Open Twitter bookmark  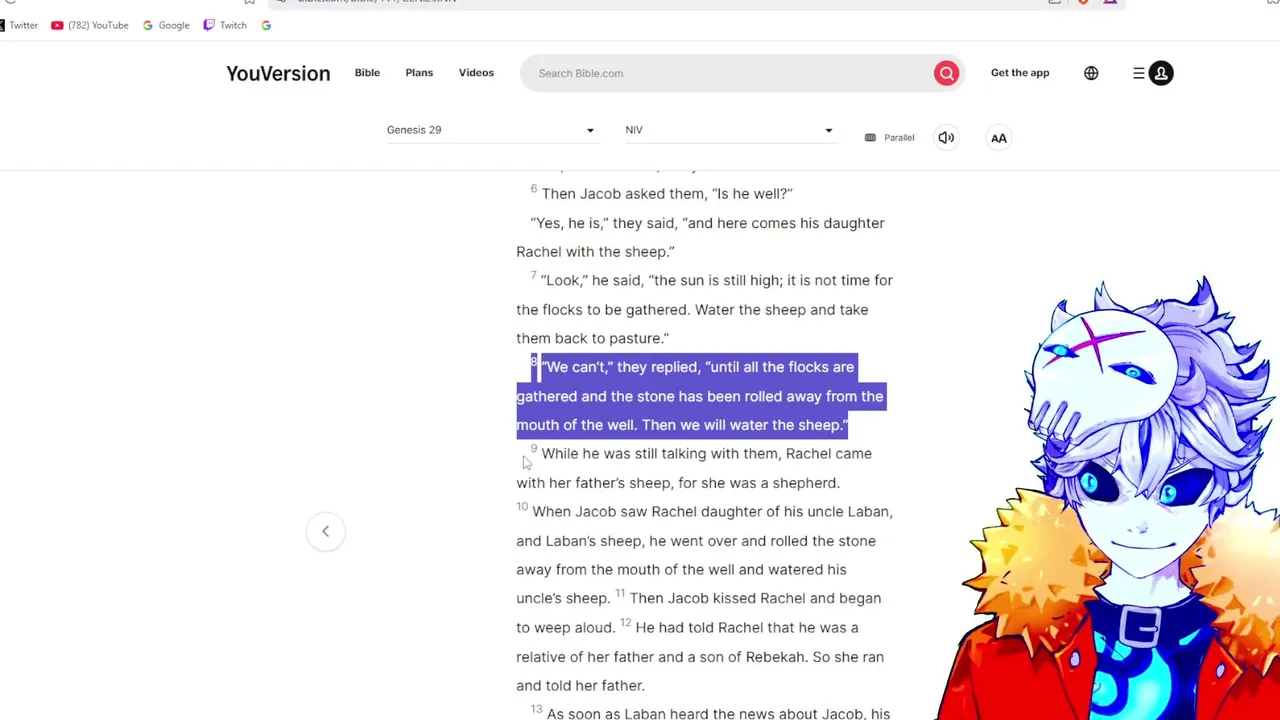[19, 25]
